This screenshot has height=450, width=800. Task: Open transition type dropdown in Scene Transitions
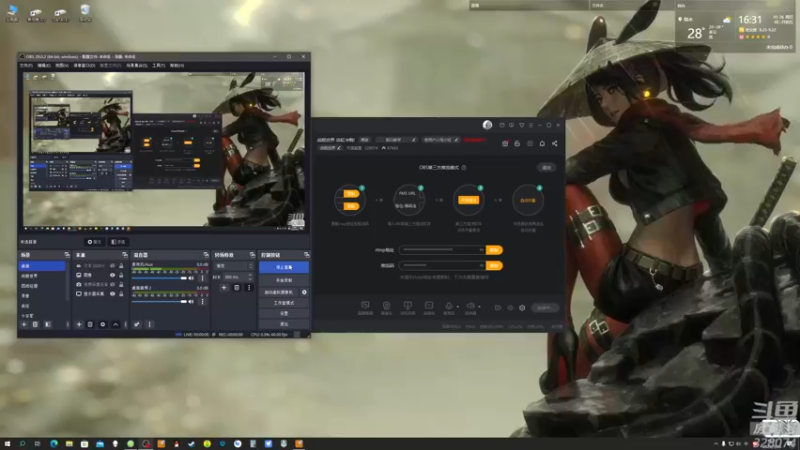[234, 266]
